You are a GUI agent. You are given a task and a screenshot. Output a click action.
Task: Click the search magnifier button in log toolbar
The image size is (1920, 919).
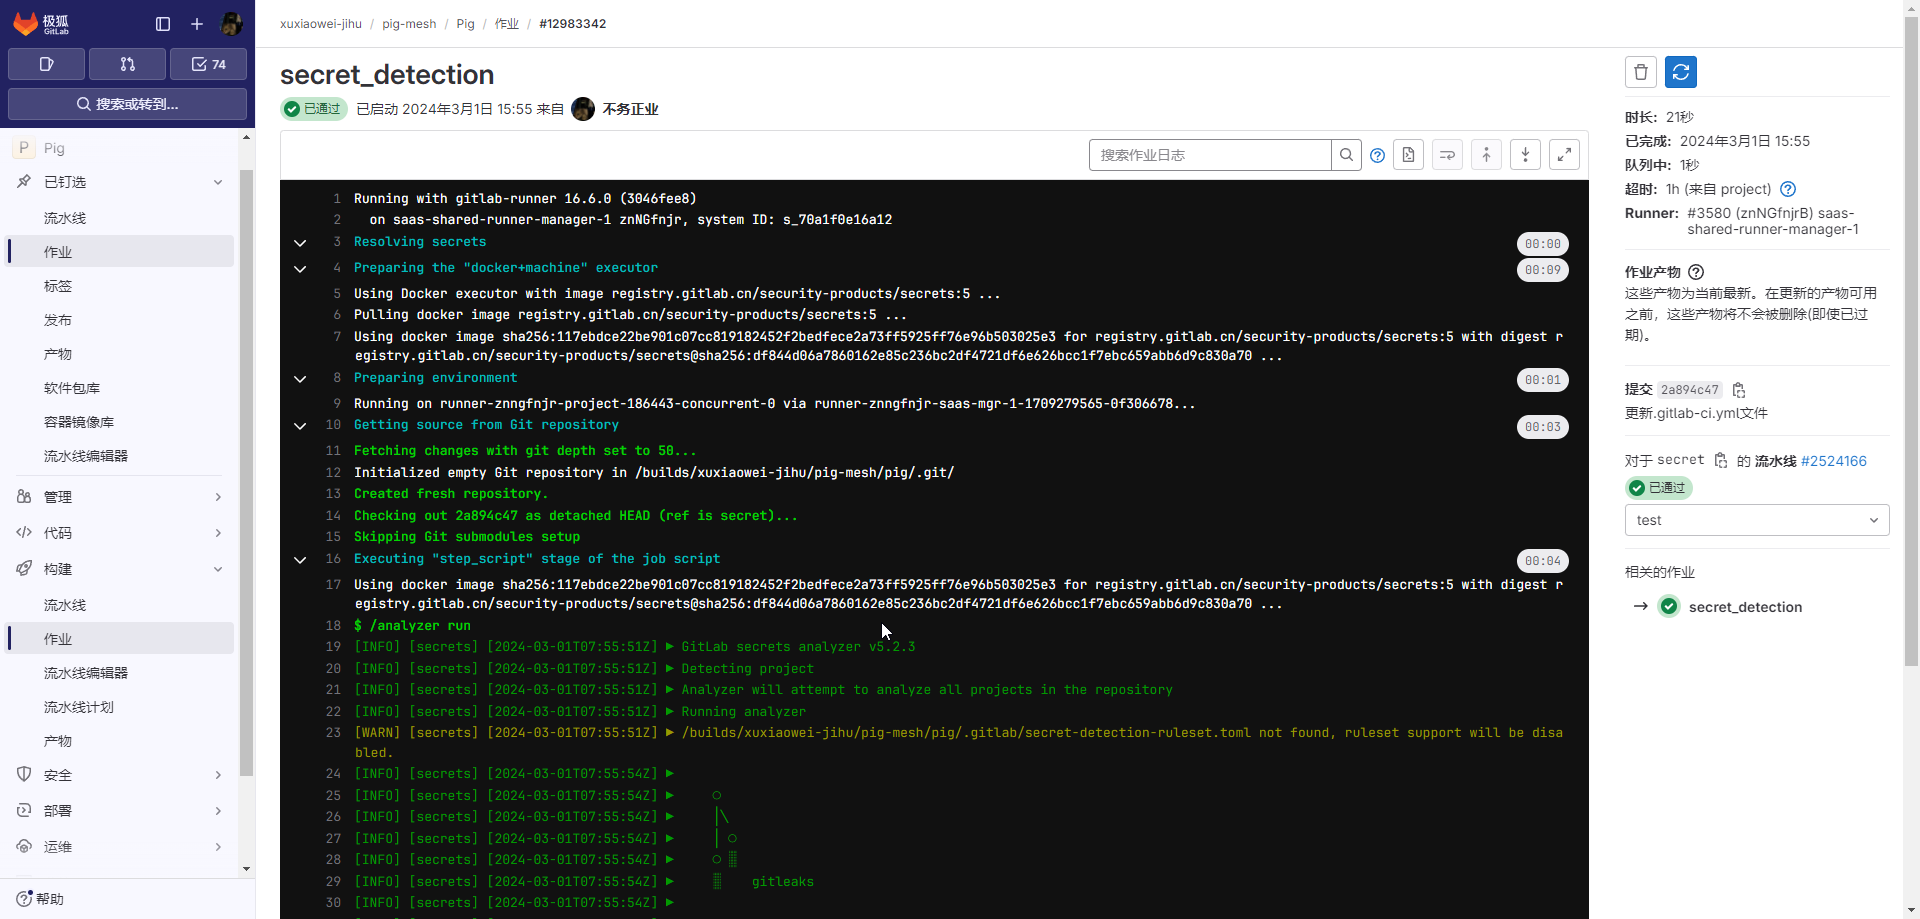pyautogui.click(x=1346, y=155)
